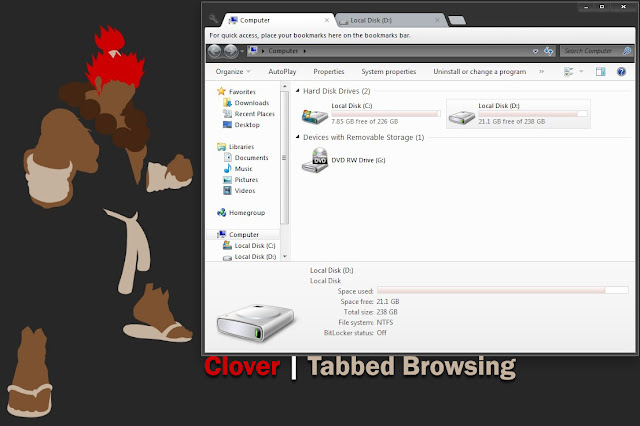This screenshot has width=640, height=426.
Task: Collapse Devices with Removable Storage group
Action: (298, 137)
